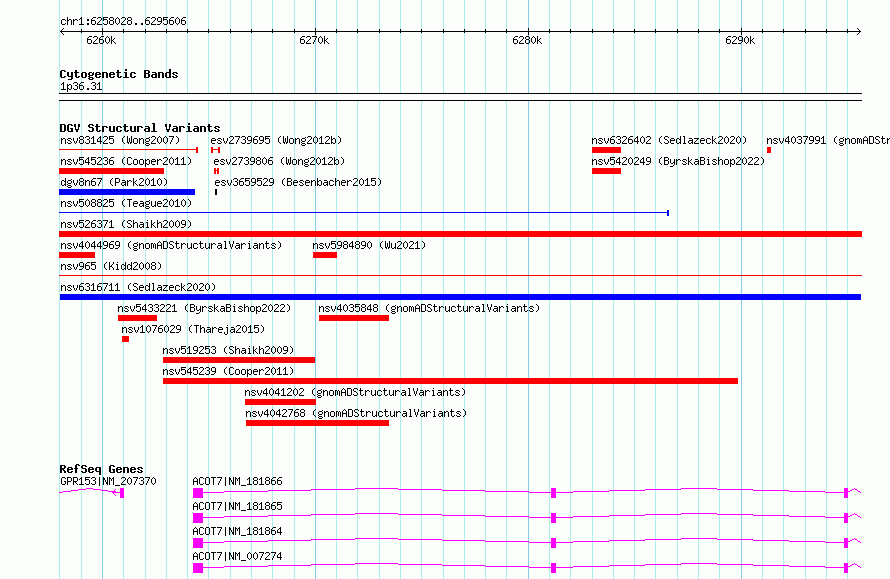Viewport: 890px width, 579px height.
Task: Open esv3659529 (Besenbacher2015) label
Action: click(299, 182)
